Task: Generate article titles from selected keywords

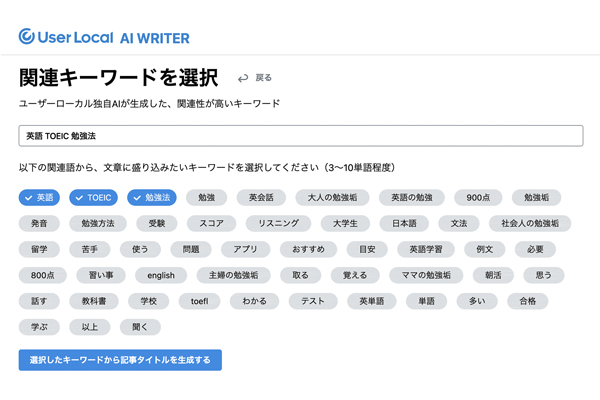Action: coord(120,360)
